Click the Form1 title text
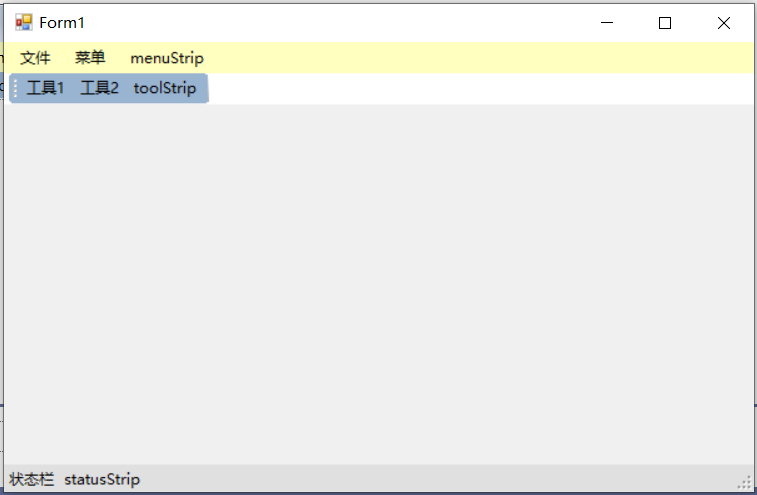Image resolution: width=757 pixels, height=495 pixels. pos(62,23)
